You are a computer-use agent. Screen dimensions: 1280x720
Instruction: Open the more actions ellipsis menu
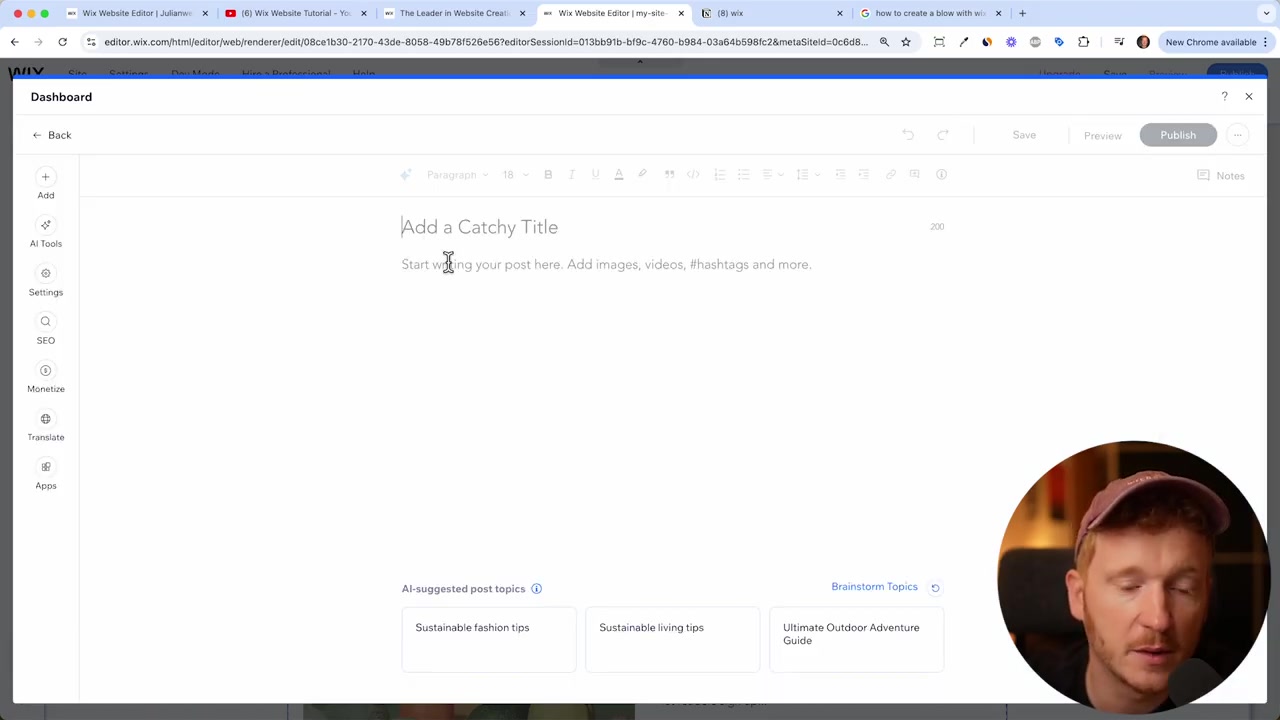click(x=1238, y=135)
